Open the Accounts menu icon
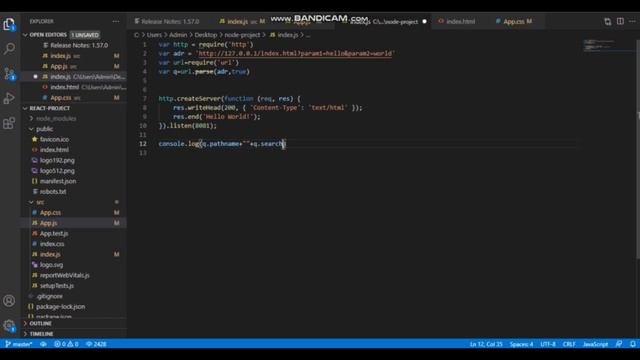 coord(9,301)
